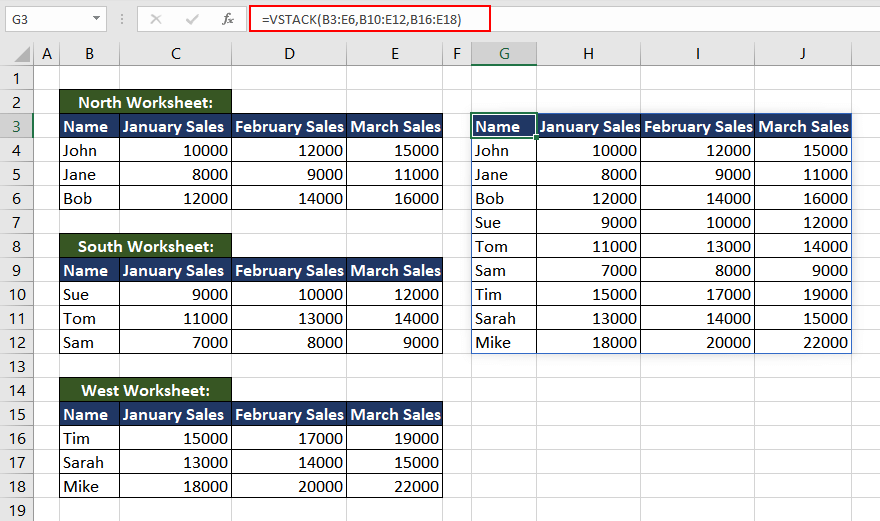Viewport: 880px width, 521px height.
Task: Select row 7 header
Action: (17, 222)
